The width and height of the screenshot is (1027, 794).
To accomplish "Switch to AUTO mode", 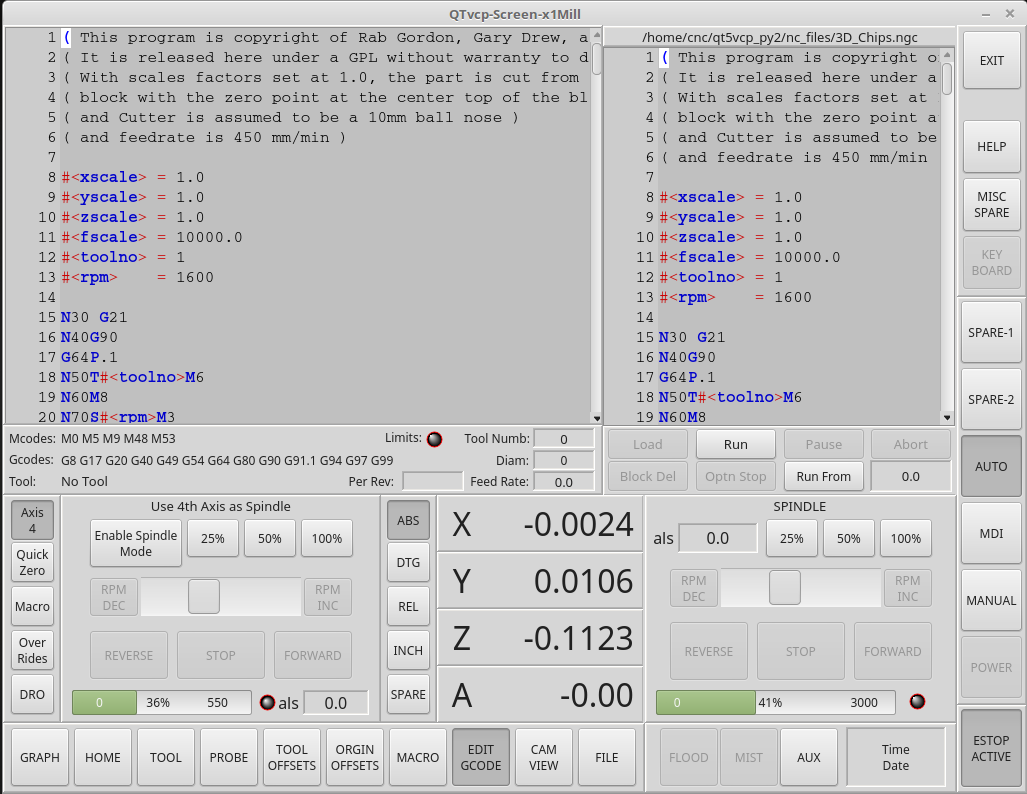I will pyautogui.click(x=991, y=466).
